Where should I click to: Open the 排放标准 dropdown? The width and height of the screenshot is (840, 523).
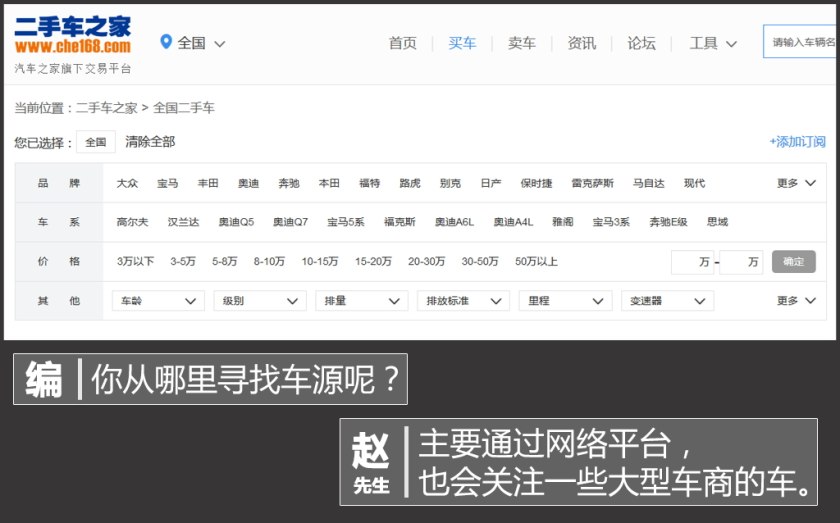pos(463,301)
